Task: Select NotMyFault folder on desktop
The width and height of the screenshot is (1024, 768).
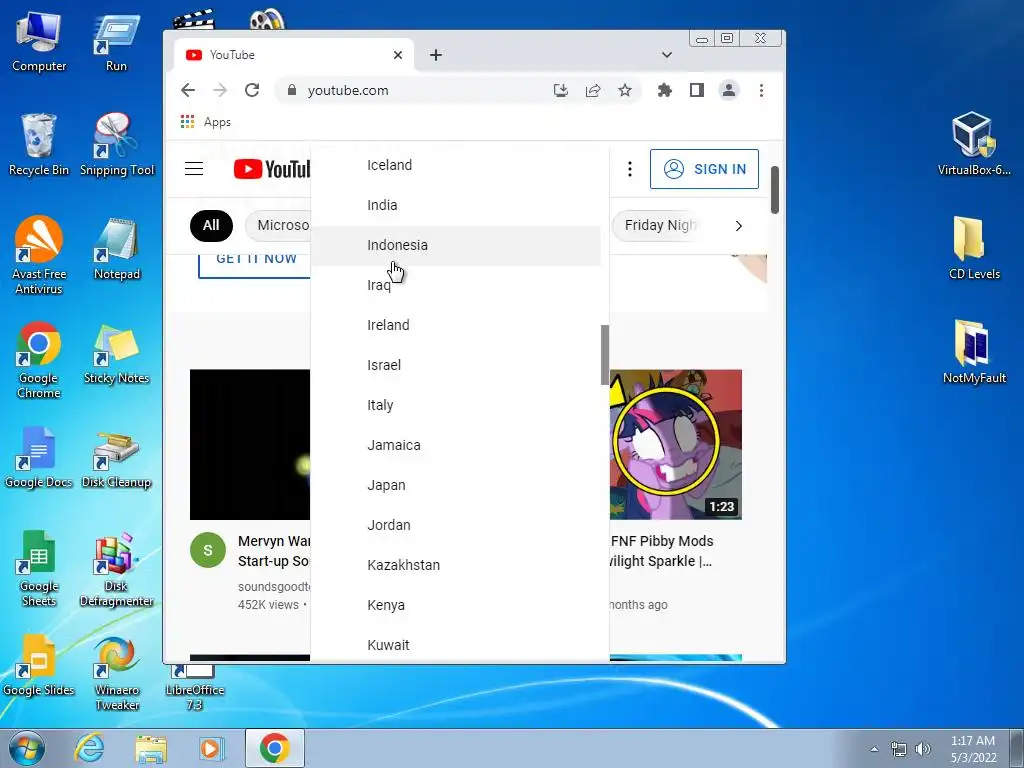Action: pyautogui.click(x=974, y=352)
